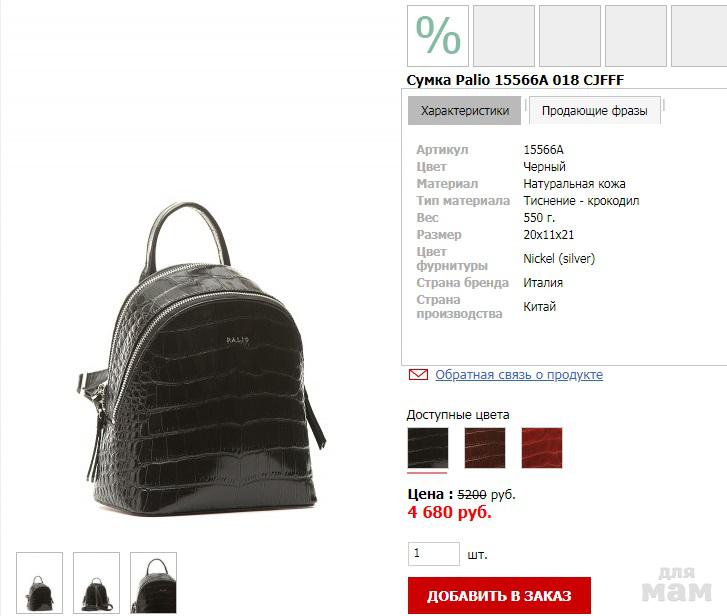Click the fourth empty badge box
The width and height of the screenshot is (727, 616).
636,36
